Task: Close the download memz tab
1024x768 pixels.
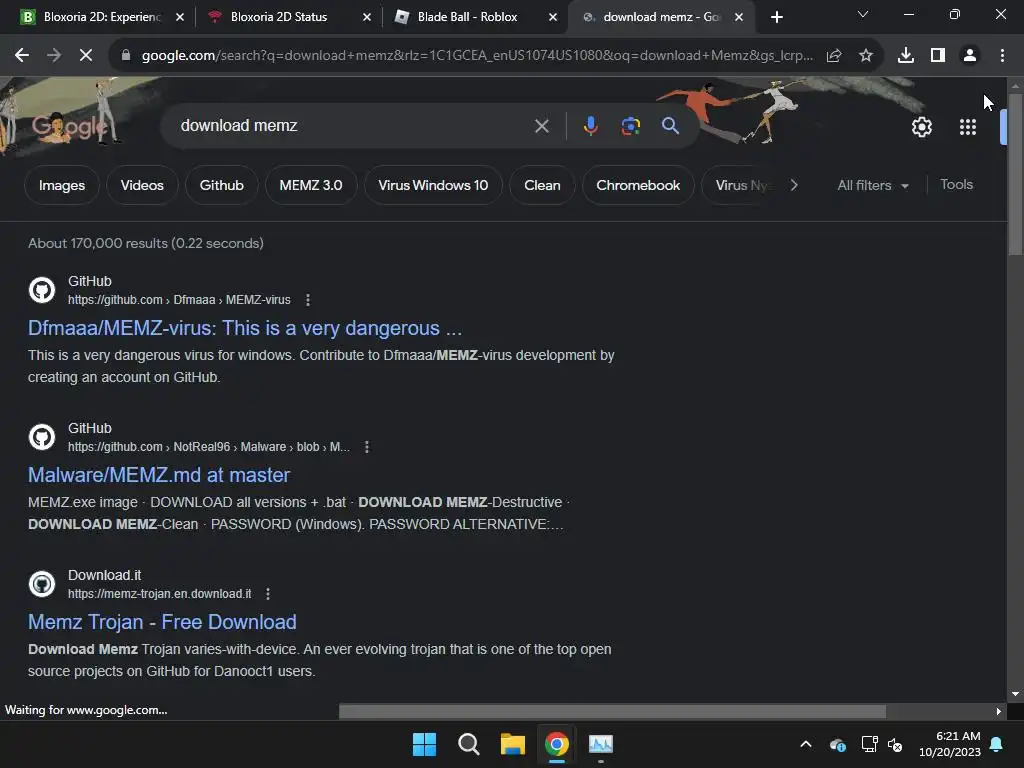Action: [x=739, y=17]
